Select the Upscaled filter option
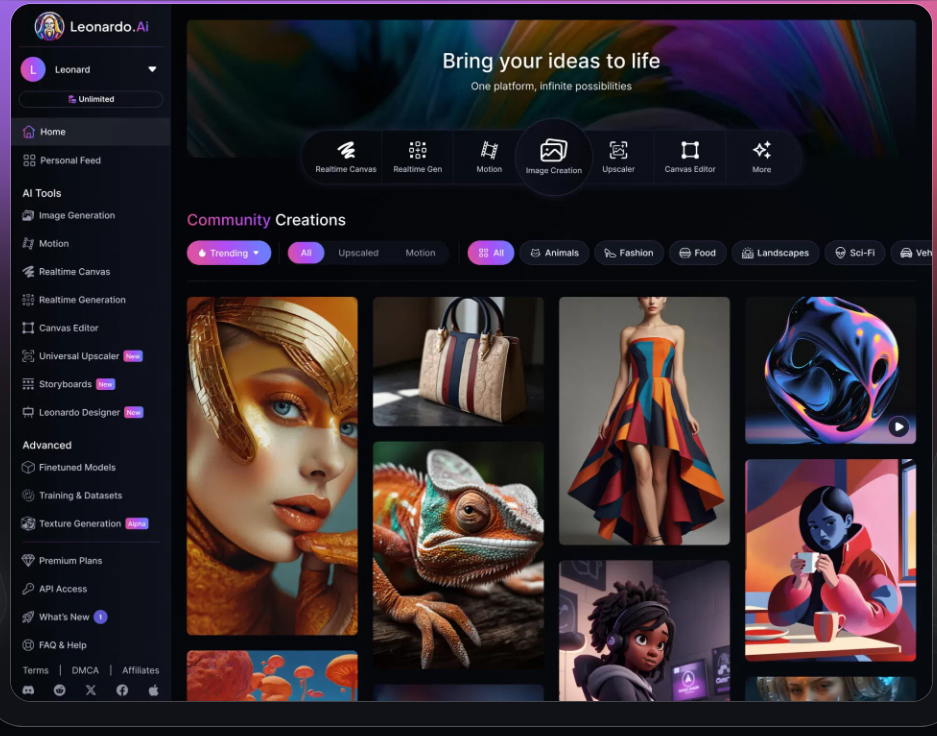This screenshot has height=736, width=937. [358, 253]
